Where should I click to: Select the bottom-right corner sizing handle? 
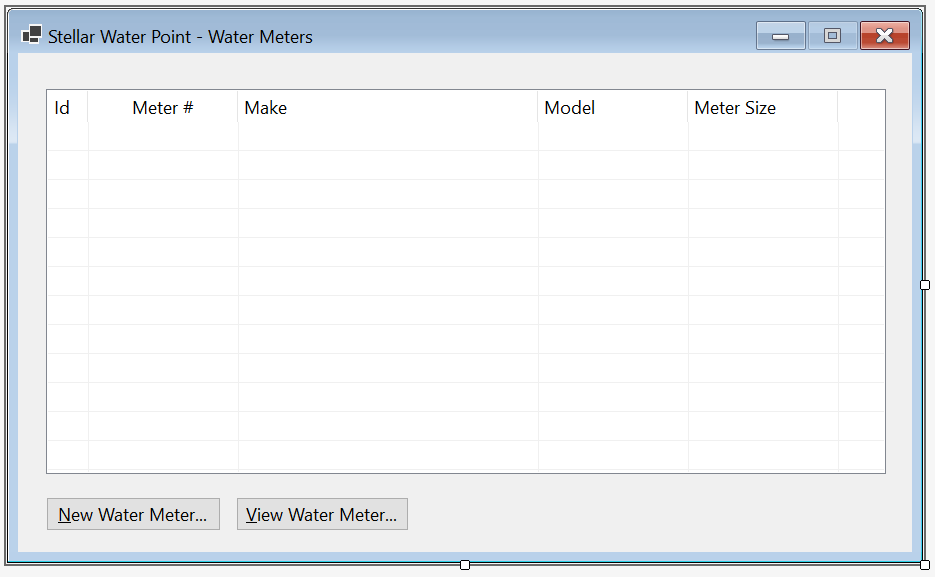pyautogui.click(x=925, y=564)
